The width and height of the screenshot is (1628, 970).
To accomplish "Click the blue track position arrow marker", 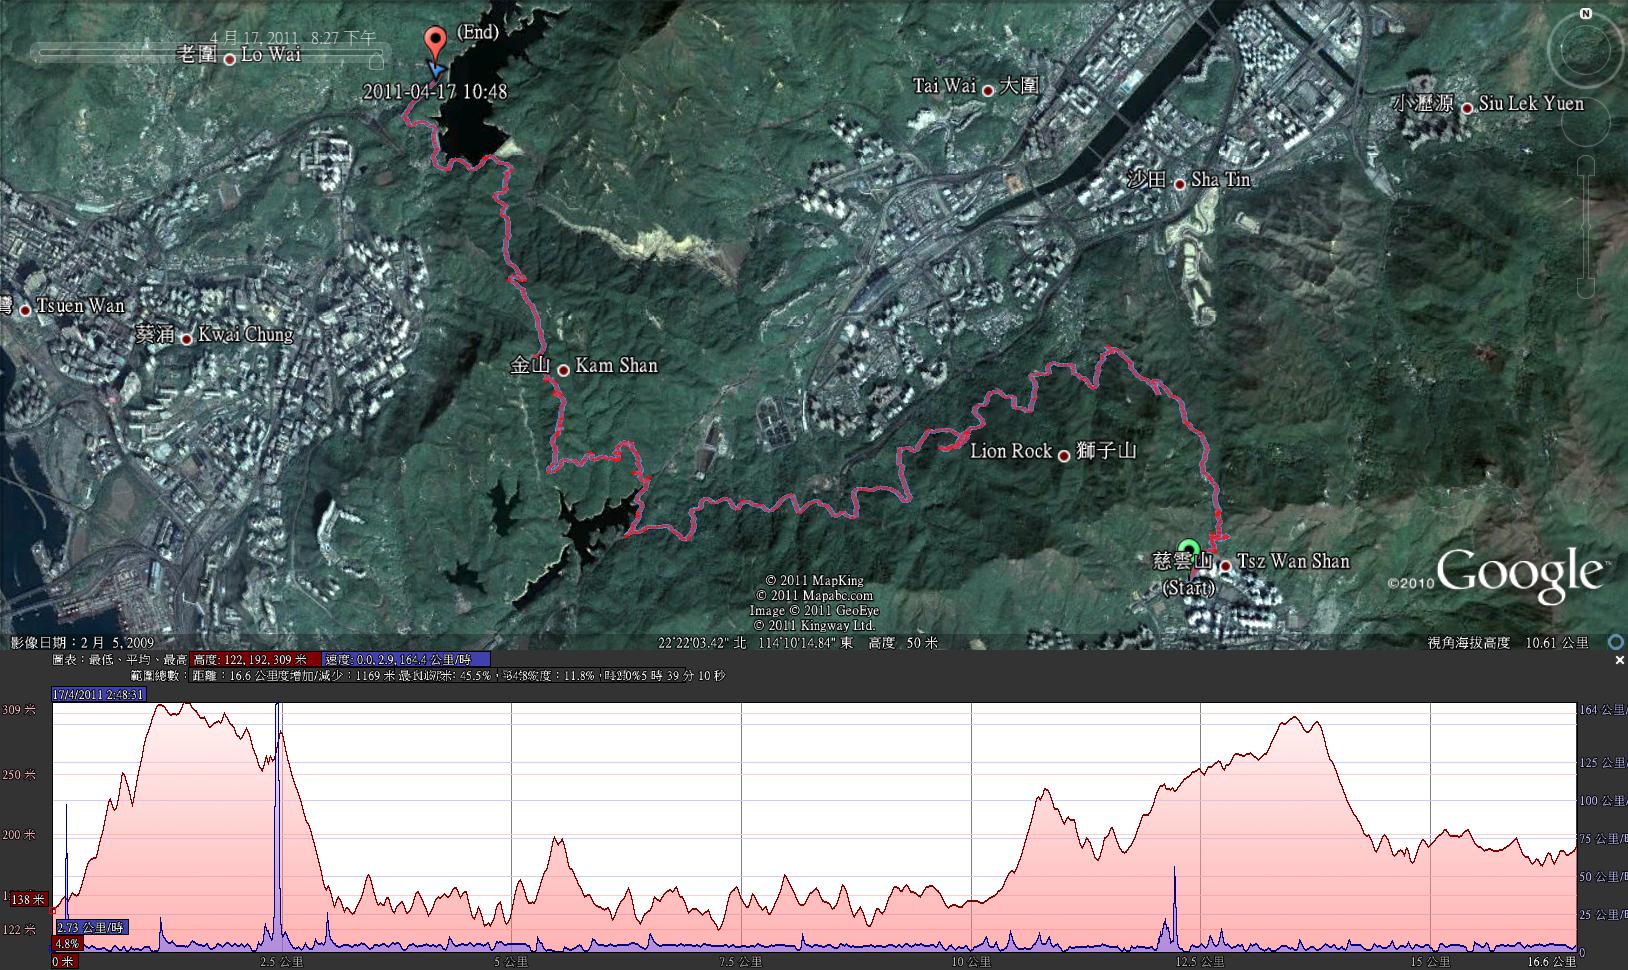I will click(435, 69).
